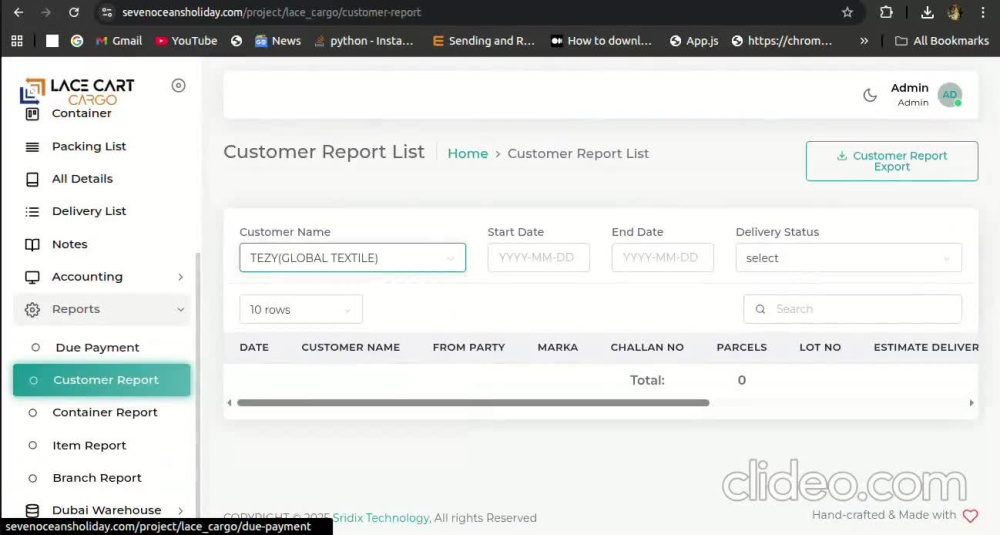Bookmark this page with star icon
Viewport: 1000px width, 535px height.
pyautogui.click(x=847, y=12)
